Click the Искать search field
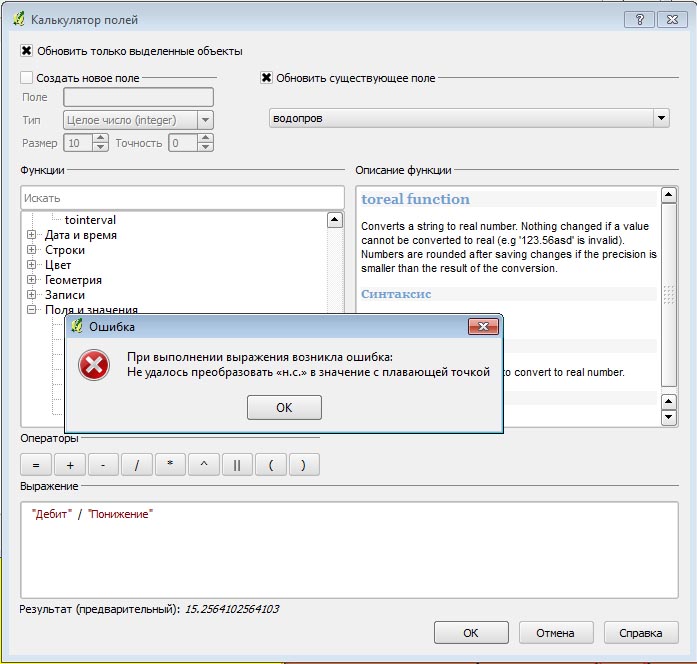697x664 pixels. coord(182,198)
